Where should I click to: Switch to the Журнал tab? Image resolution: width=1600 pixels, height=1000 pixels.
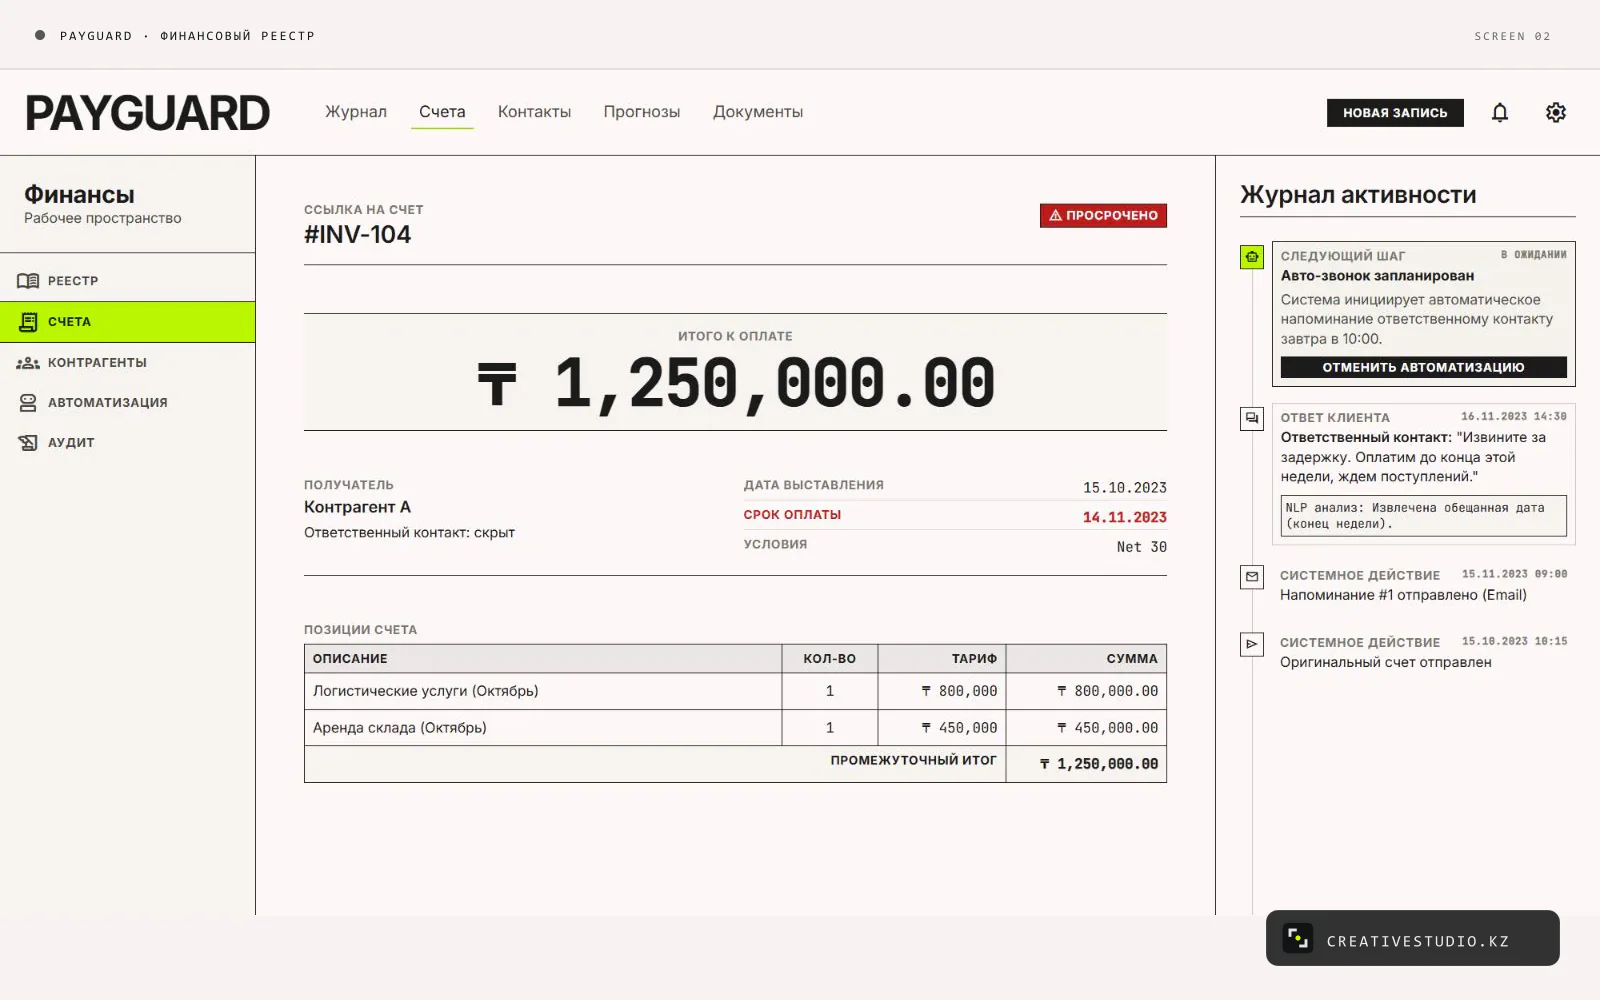click(x=356, y=112)
